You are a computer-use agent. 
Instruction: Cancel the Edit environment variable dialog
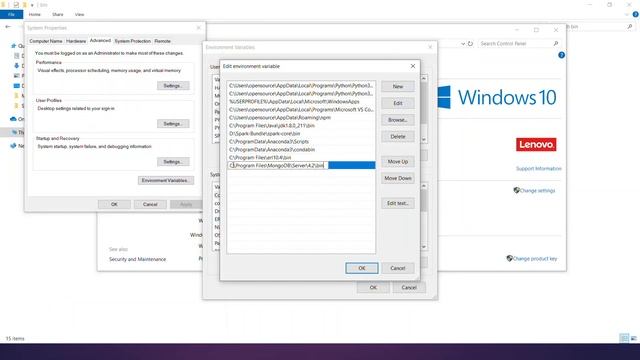point(398,268)
